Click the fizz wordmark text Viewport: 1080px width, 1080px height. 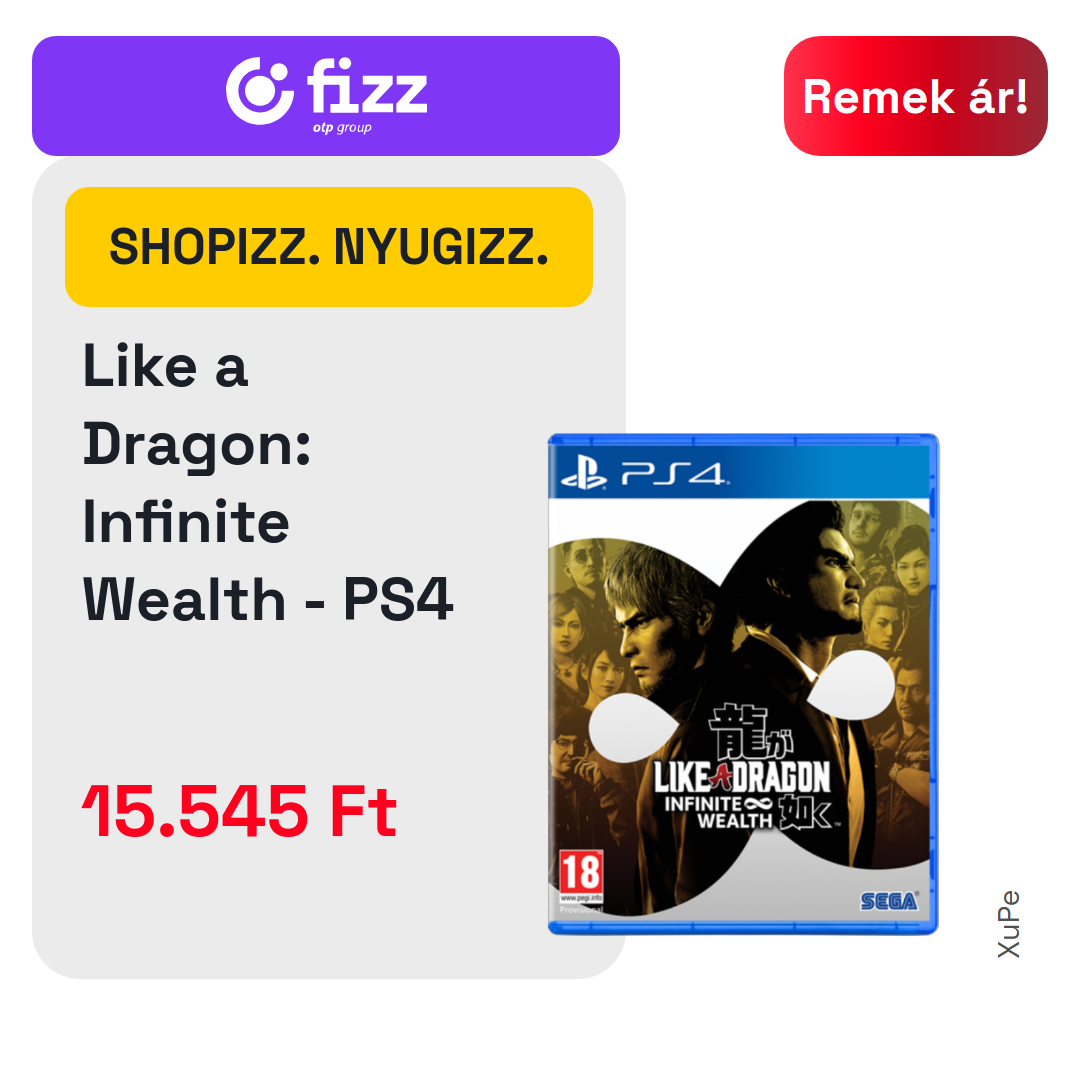pos(367,86)
